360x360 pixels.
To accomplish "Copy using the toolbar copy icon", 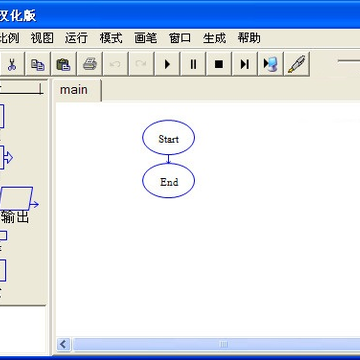I will [x=38, y=64].
